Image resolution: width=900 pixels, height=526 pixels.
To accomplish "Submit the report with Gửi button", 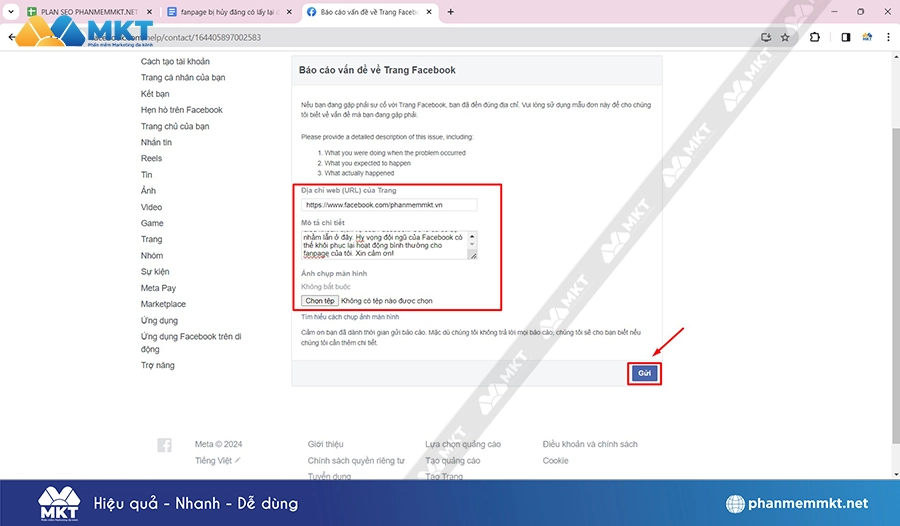I will tap(644, 373).
